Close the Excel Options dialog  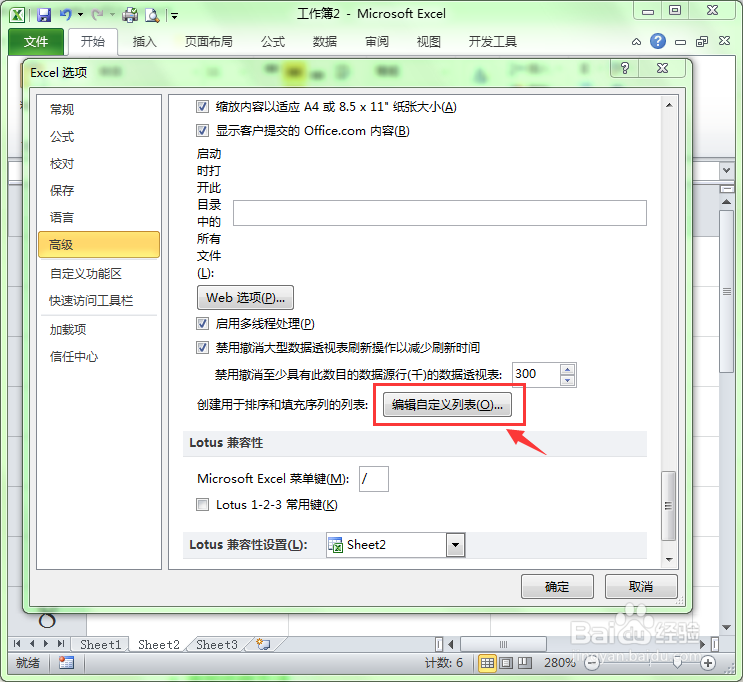[x=662, y=68]
